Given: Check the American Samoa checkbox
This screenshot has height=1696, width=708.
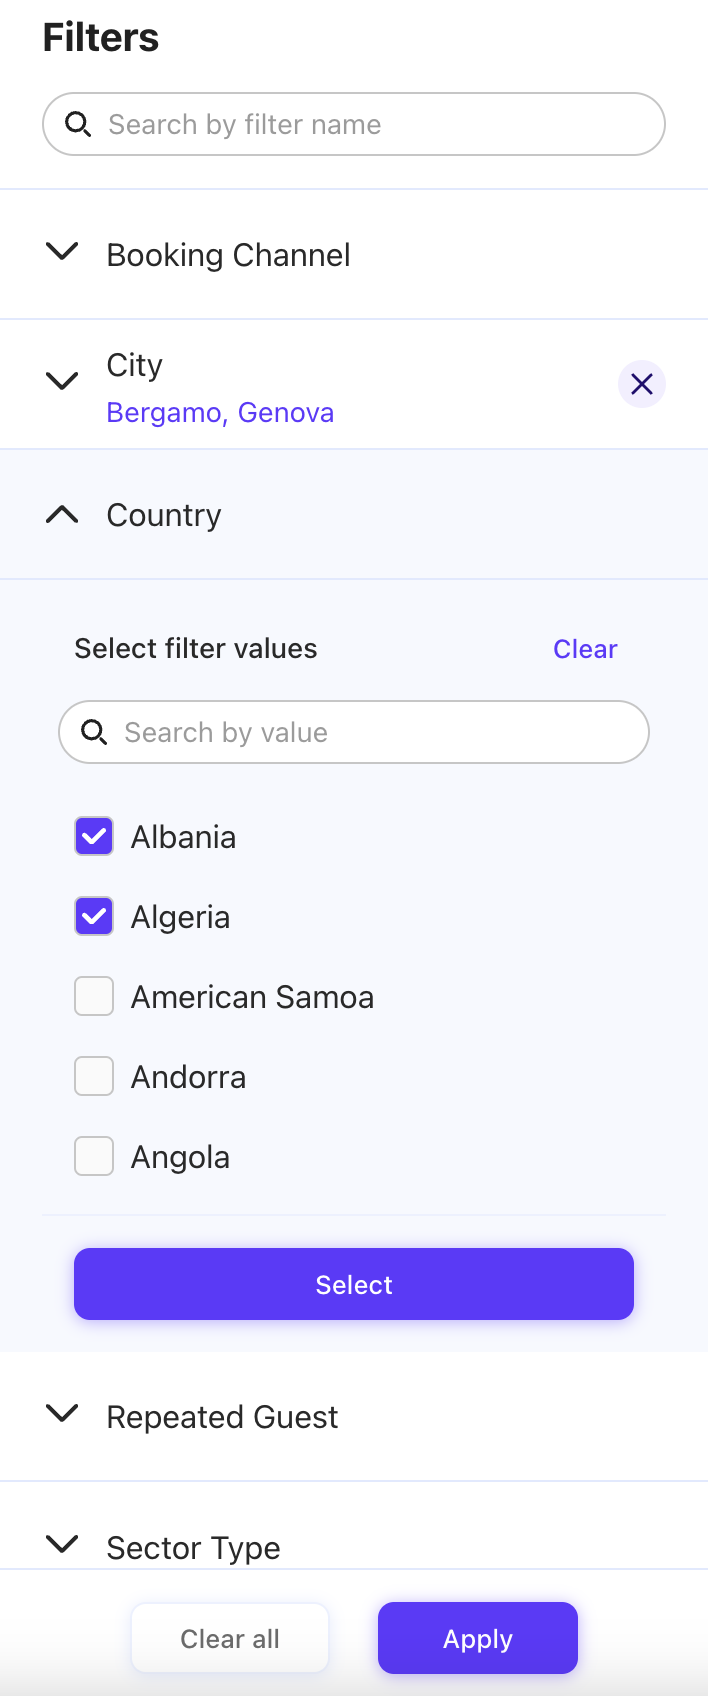Looking at the screenshot, I should point(94,996).
